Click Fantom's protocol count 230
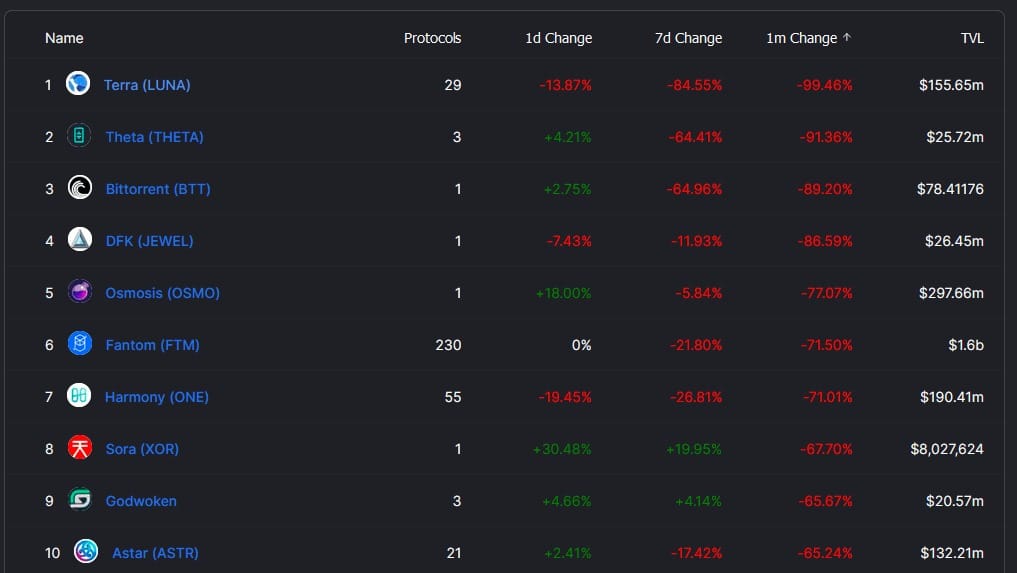1017x573 pixels. point(448,345)
